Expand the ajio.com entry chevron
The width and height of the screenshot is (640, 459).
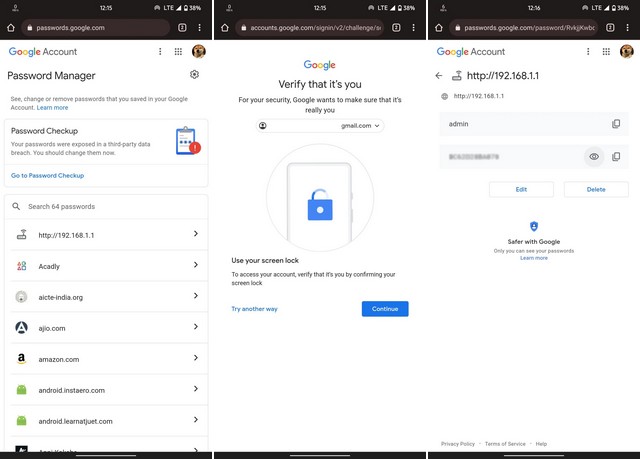(196, 326)
